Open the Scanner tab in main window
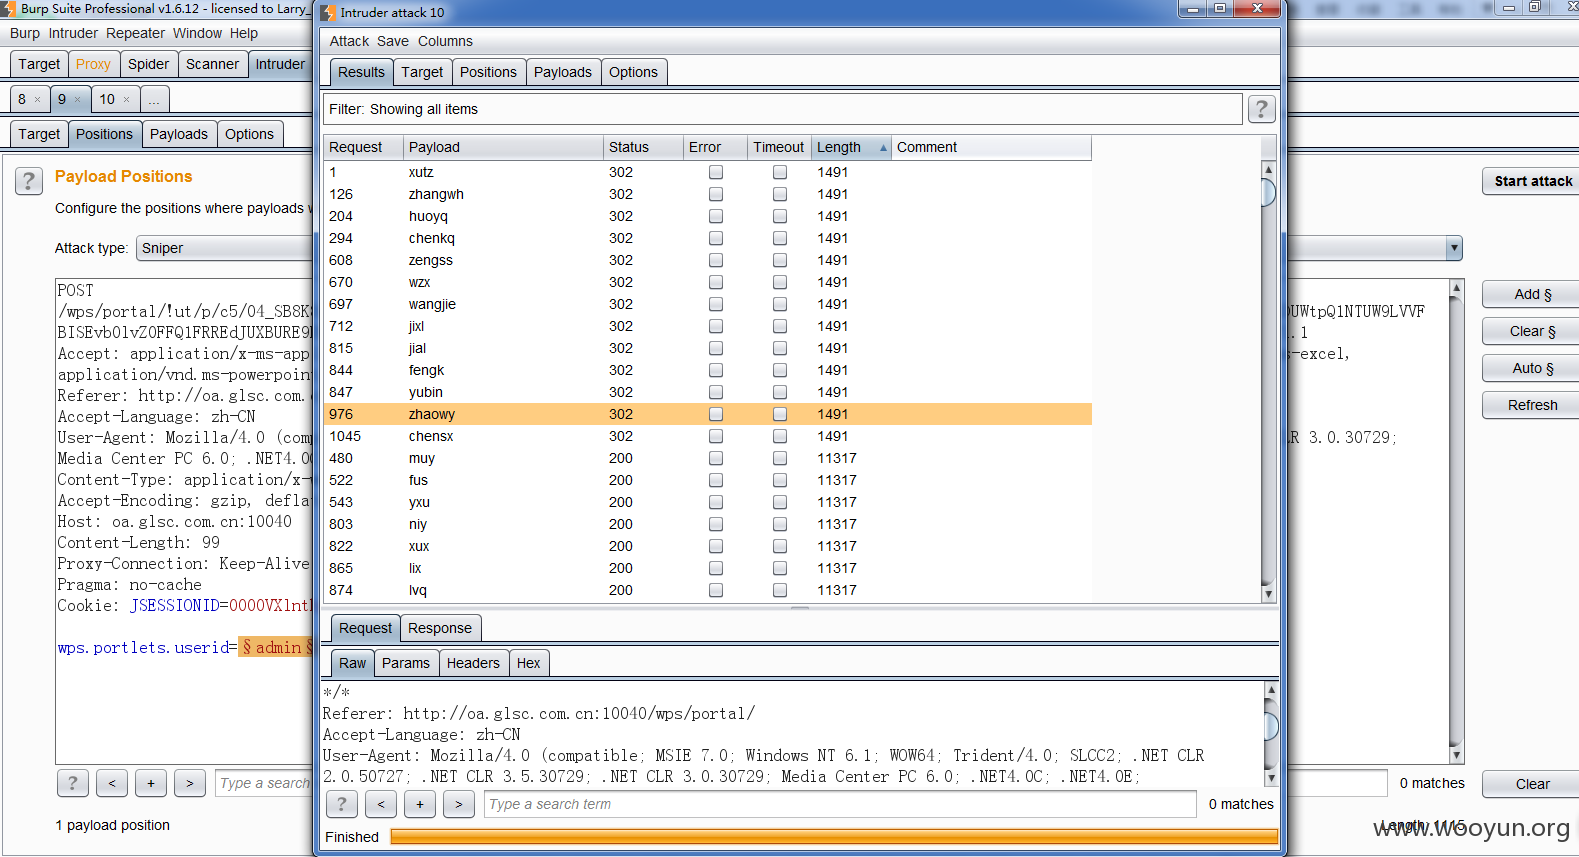 point(213,64)
